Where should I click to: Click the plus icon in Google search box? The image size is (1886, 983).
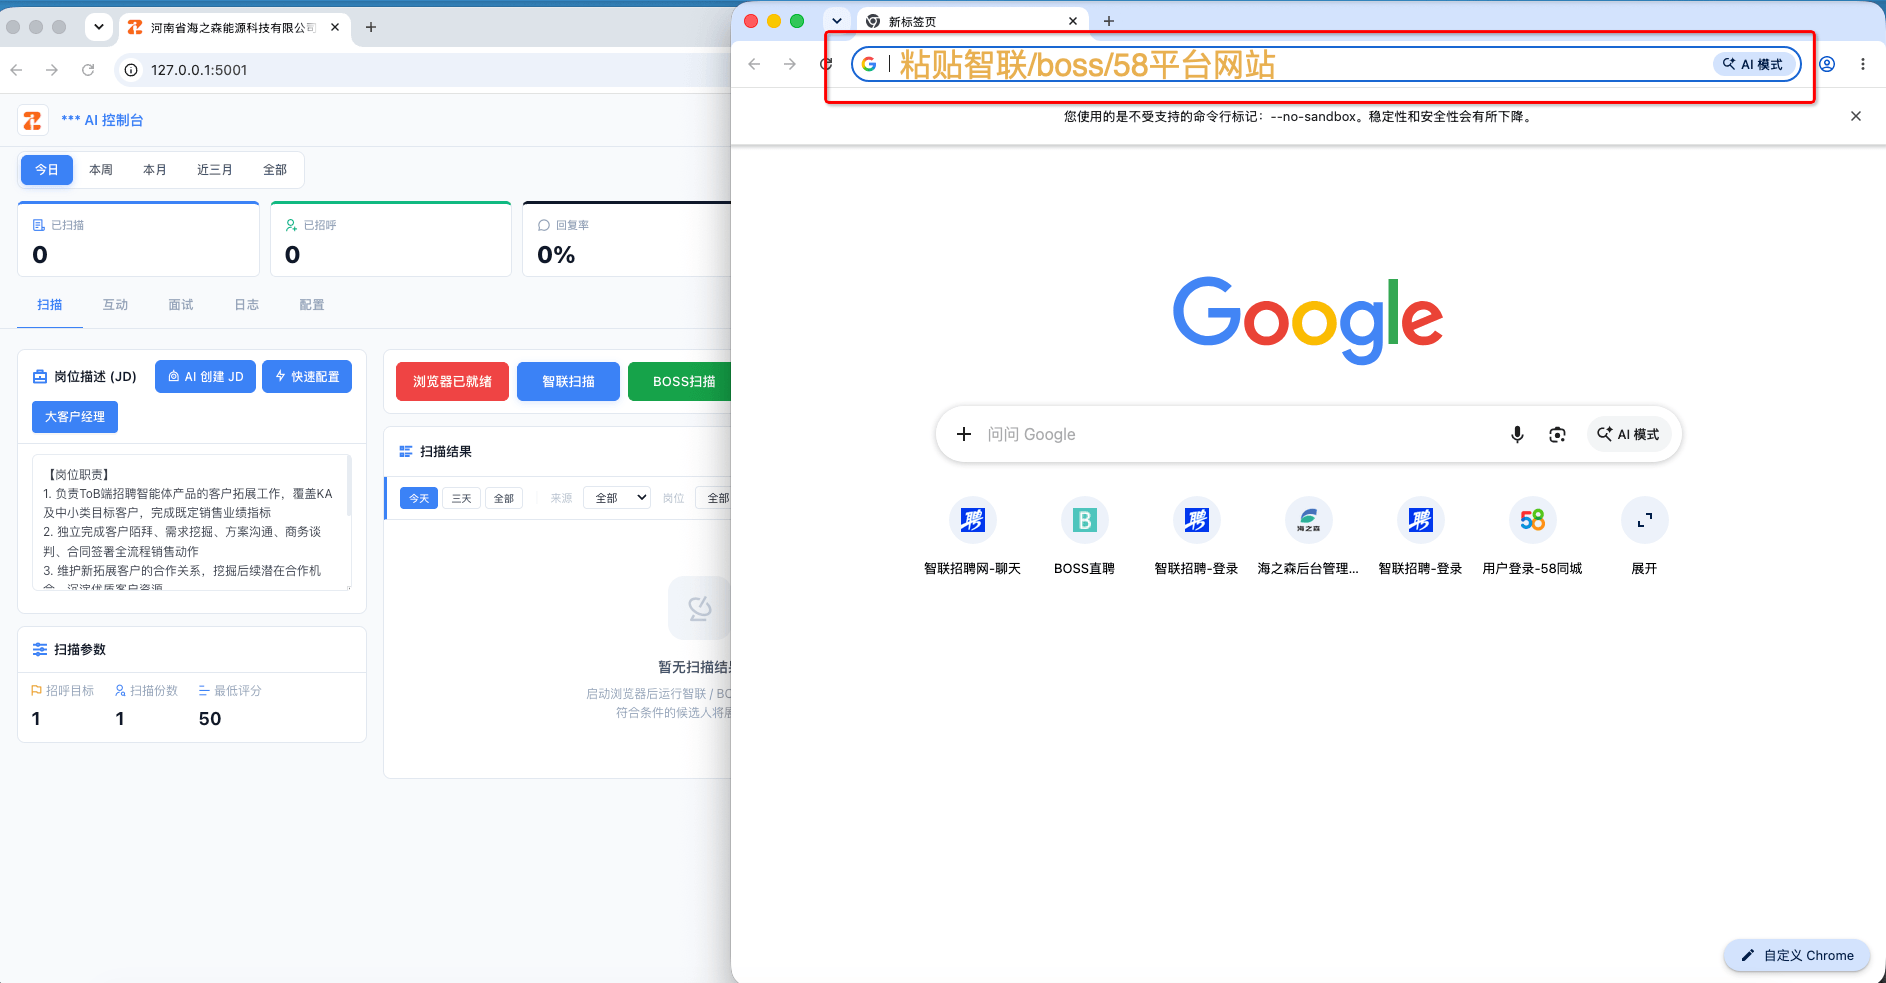964,434
